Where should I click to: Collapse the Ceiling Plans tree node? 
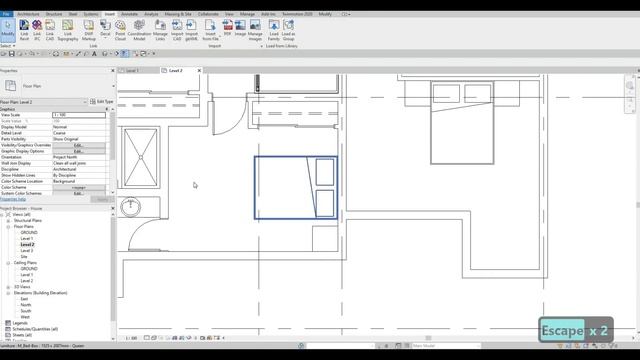click(8, 263)
